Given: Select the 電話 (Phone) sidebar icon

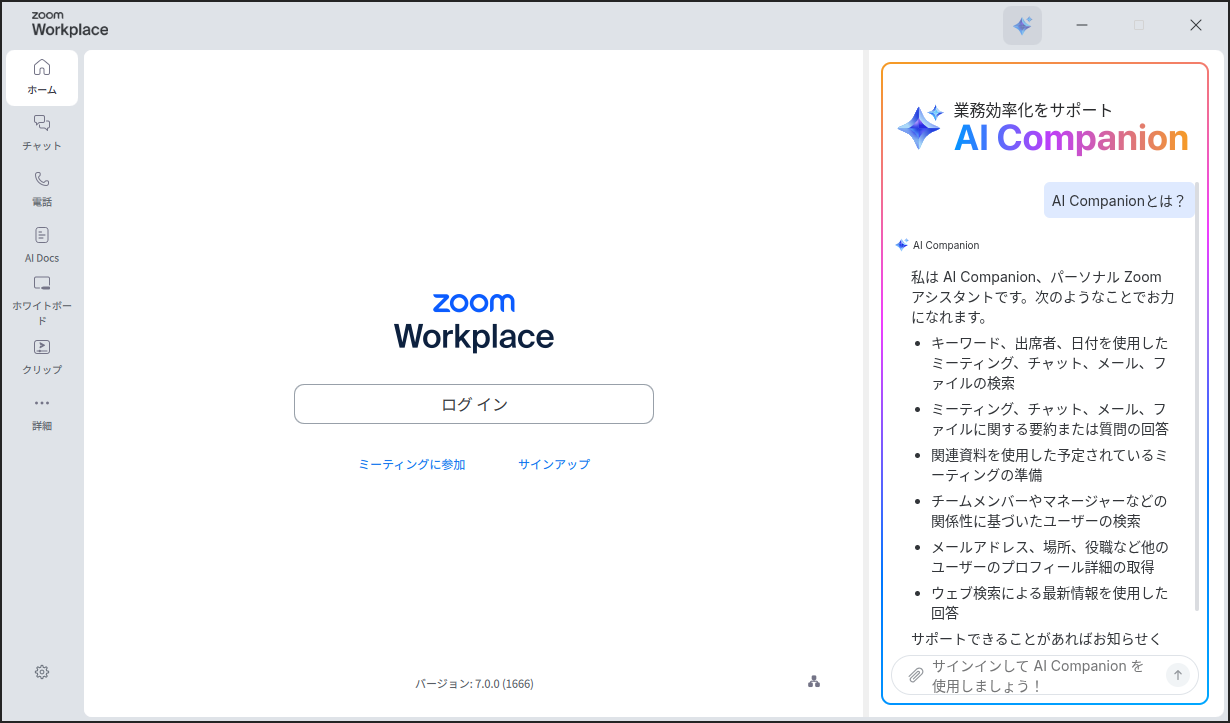Looking at the screenshot, I should click(42, 188).
